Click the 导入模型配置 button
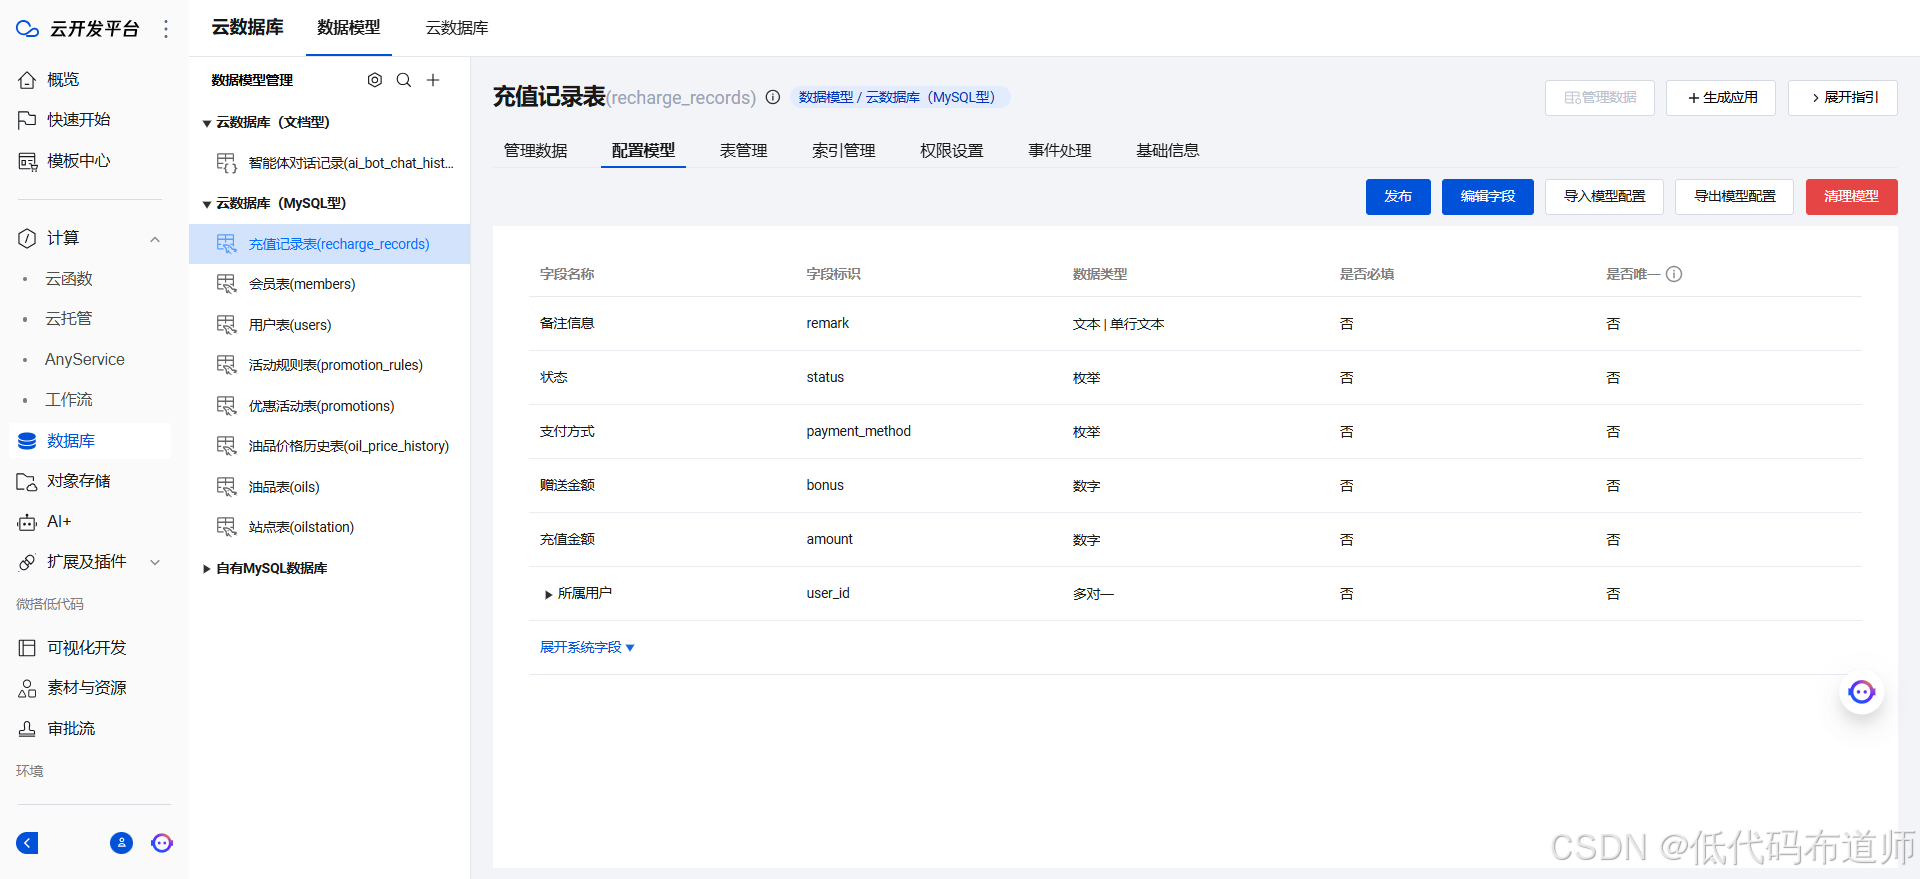 (x=1604, y=197)
